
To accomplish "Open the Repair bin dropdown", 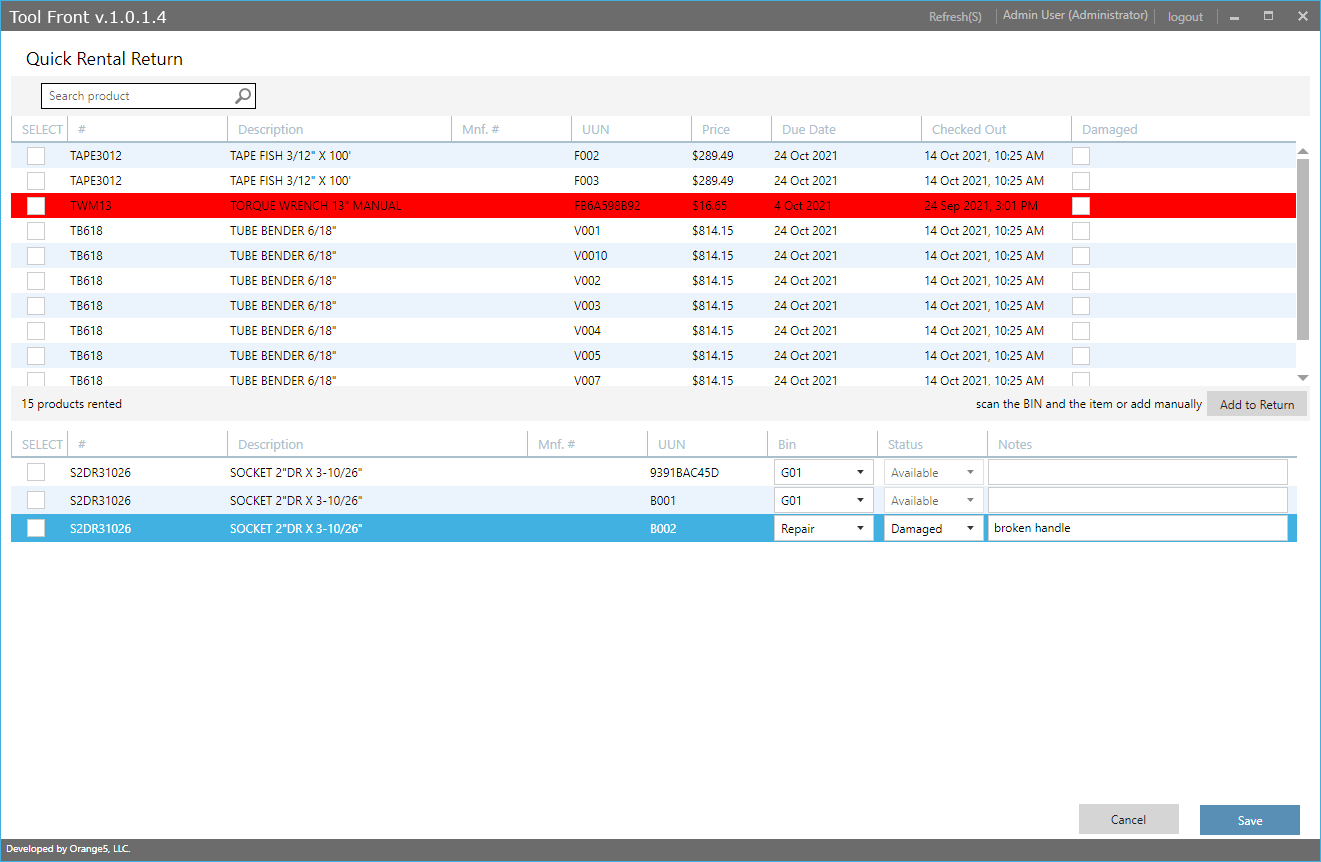I will coord(823,528).
